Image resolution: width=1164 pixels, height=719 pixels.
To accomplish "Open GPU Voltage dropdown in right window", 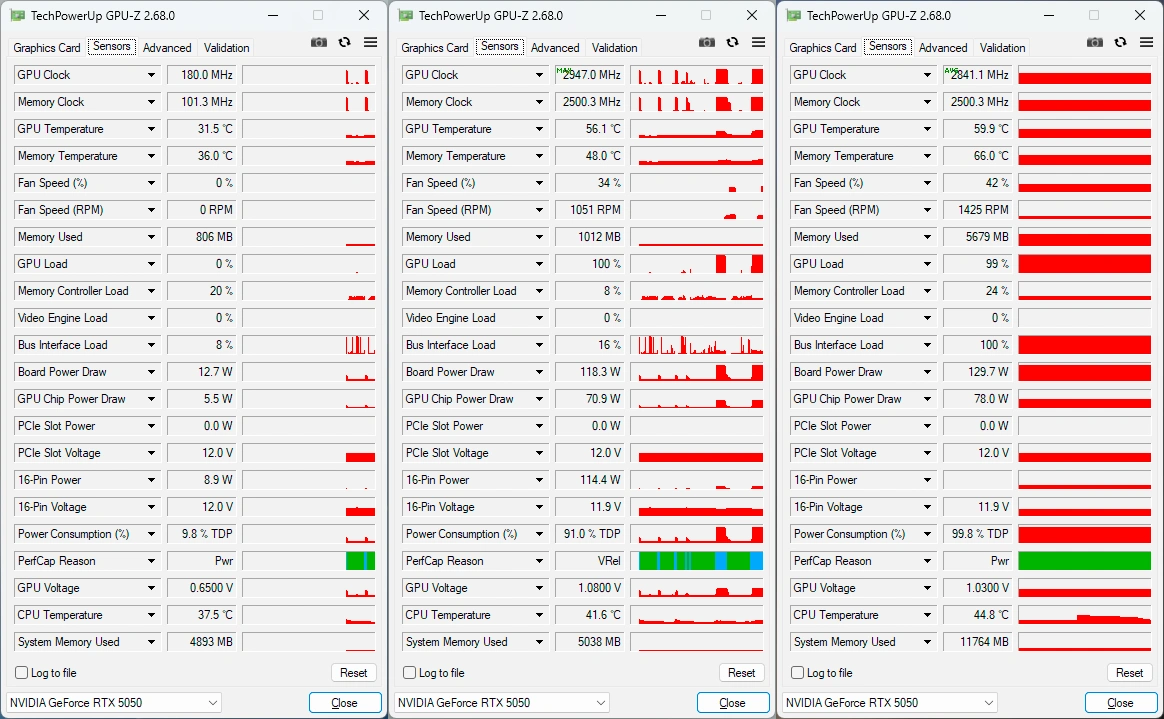I will click(928, 588).
